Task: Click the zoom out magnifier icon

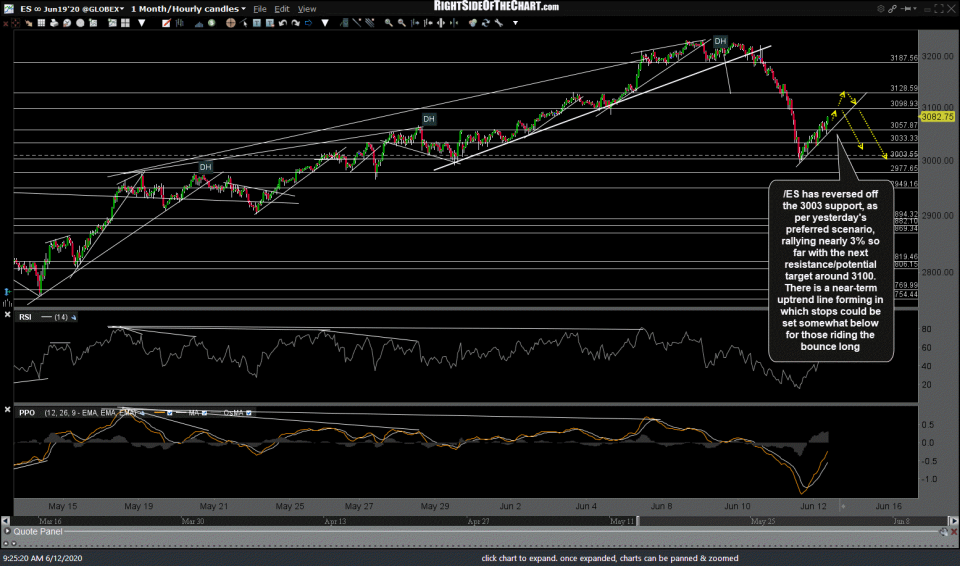Action: pyautogui.click(x=402, y=23)
